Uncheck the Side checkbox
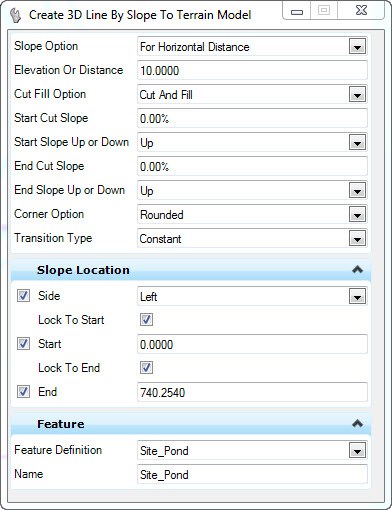 [x=23, y=296]
